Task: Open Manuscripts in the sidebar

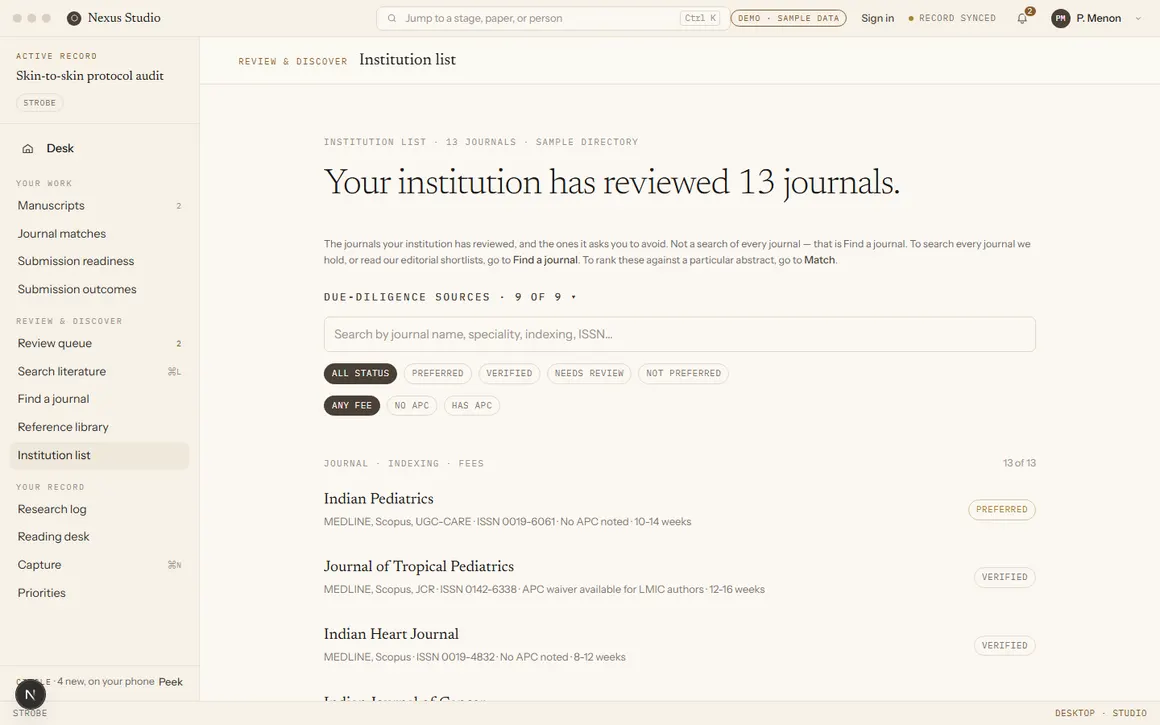Action: point(99,206)
